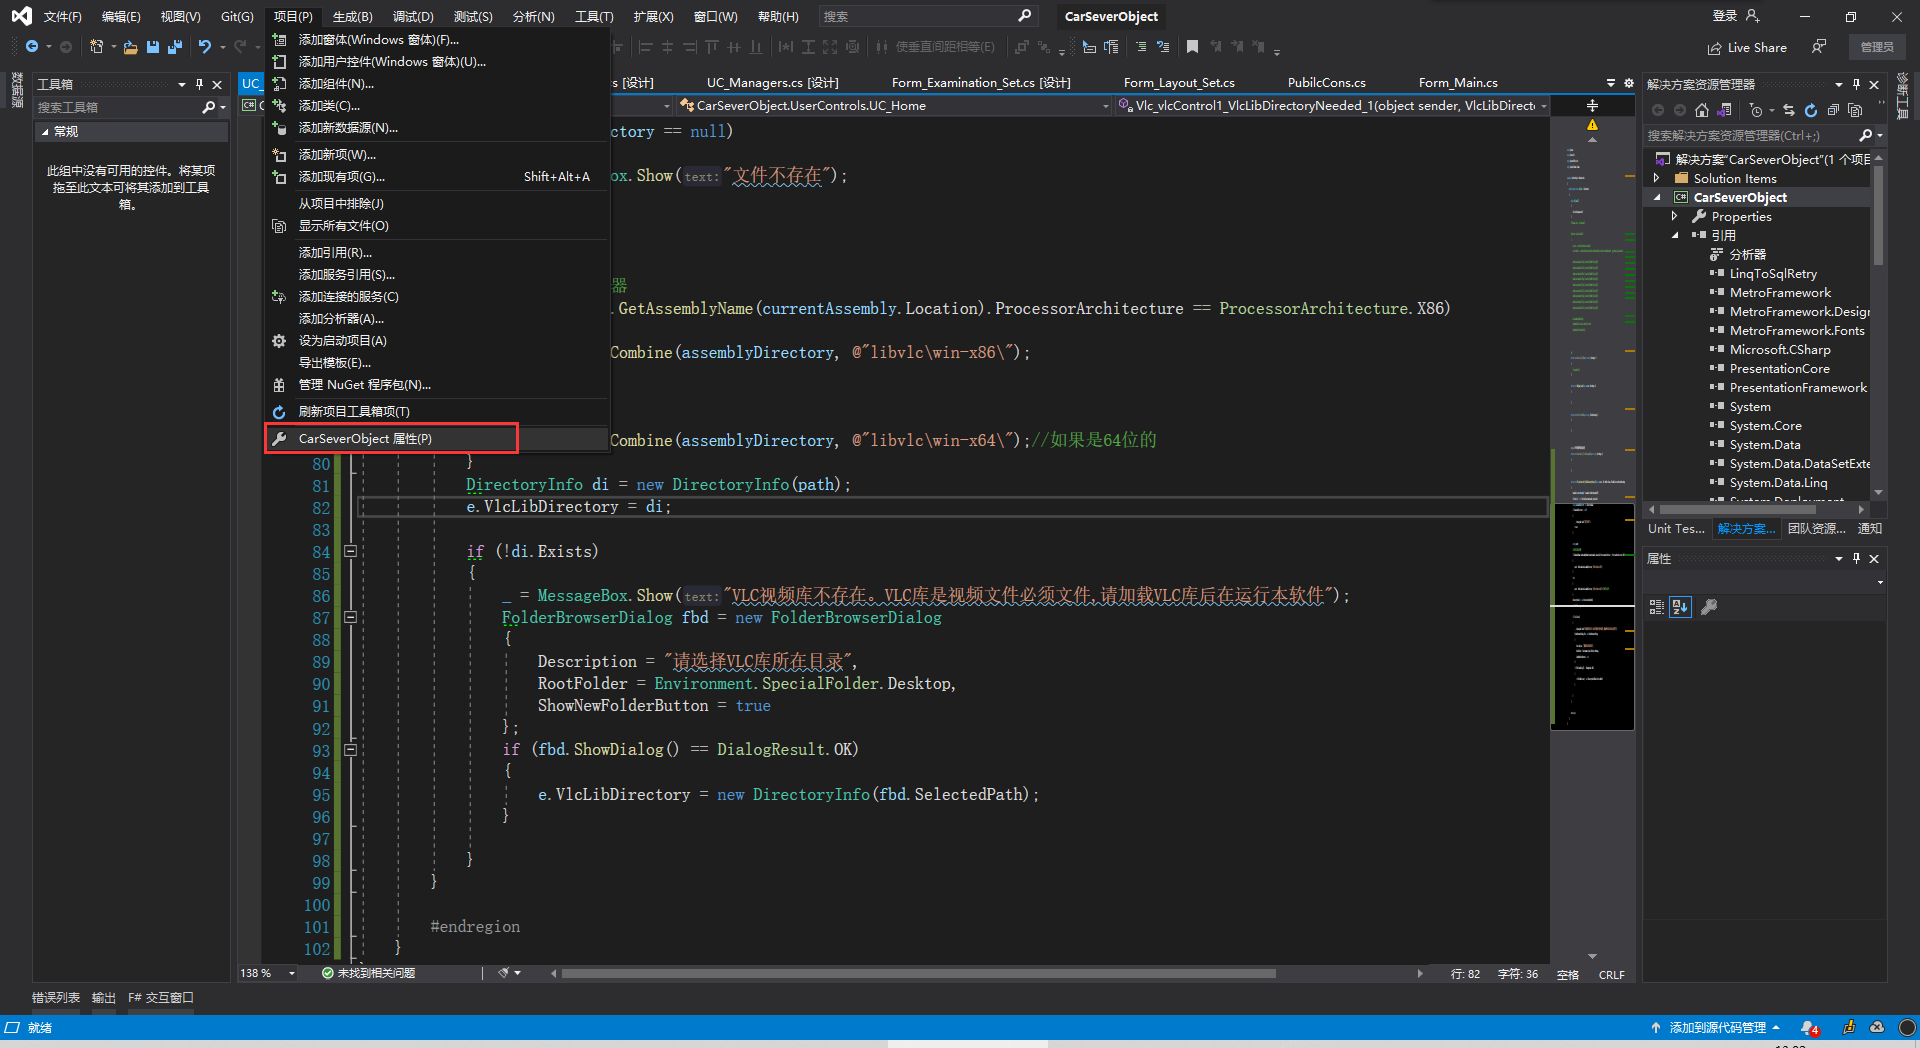This screenshot has height=1048, width=1920.
Task: Unpin the 工具箱 Toolbox panel
Action: [200, 84]
